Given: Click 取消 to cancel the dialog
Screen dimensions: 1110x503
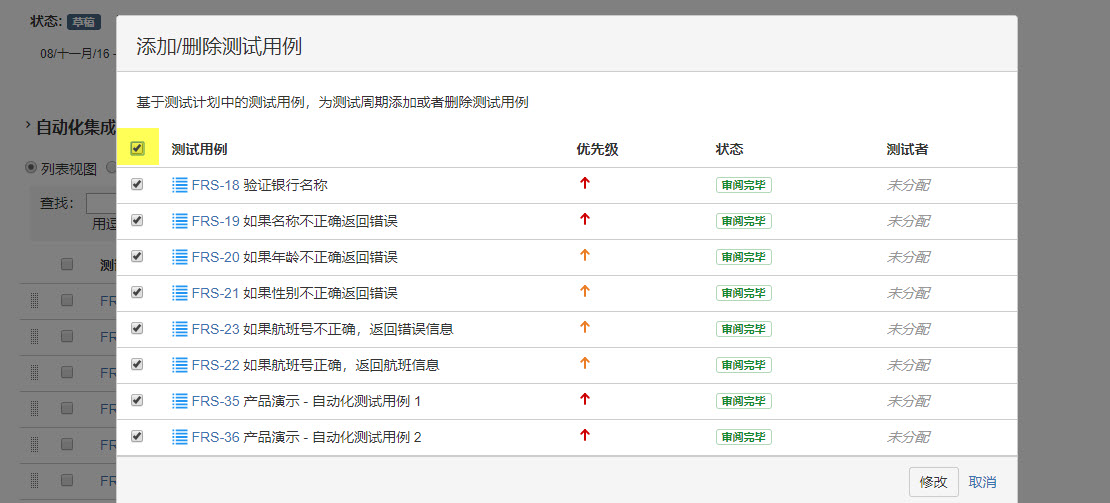Looking at the screenshot, I should (x=982, y=482).
